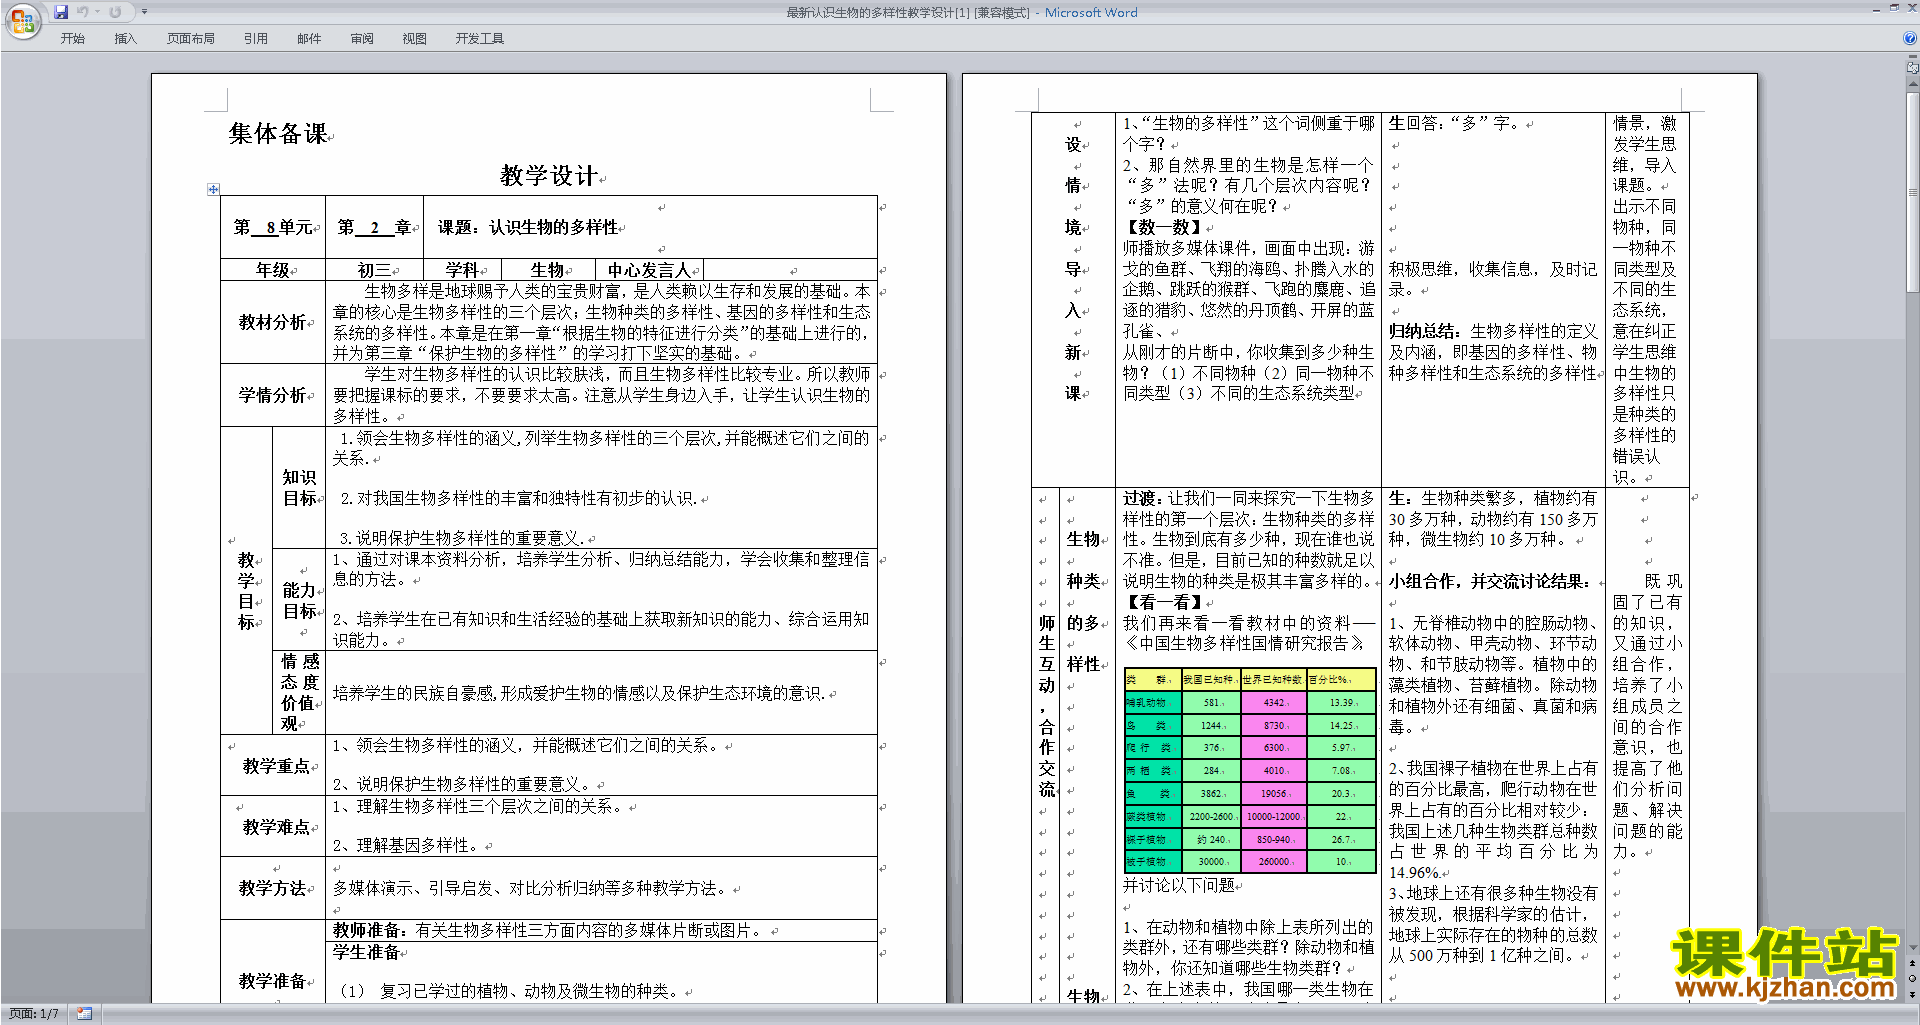Open the round Office button menu

(x=22, y=20)
